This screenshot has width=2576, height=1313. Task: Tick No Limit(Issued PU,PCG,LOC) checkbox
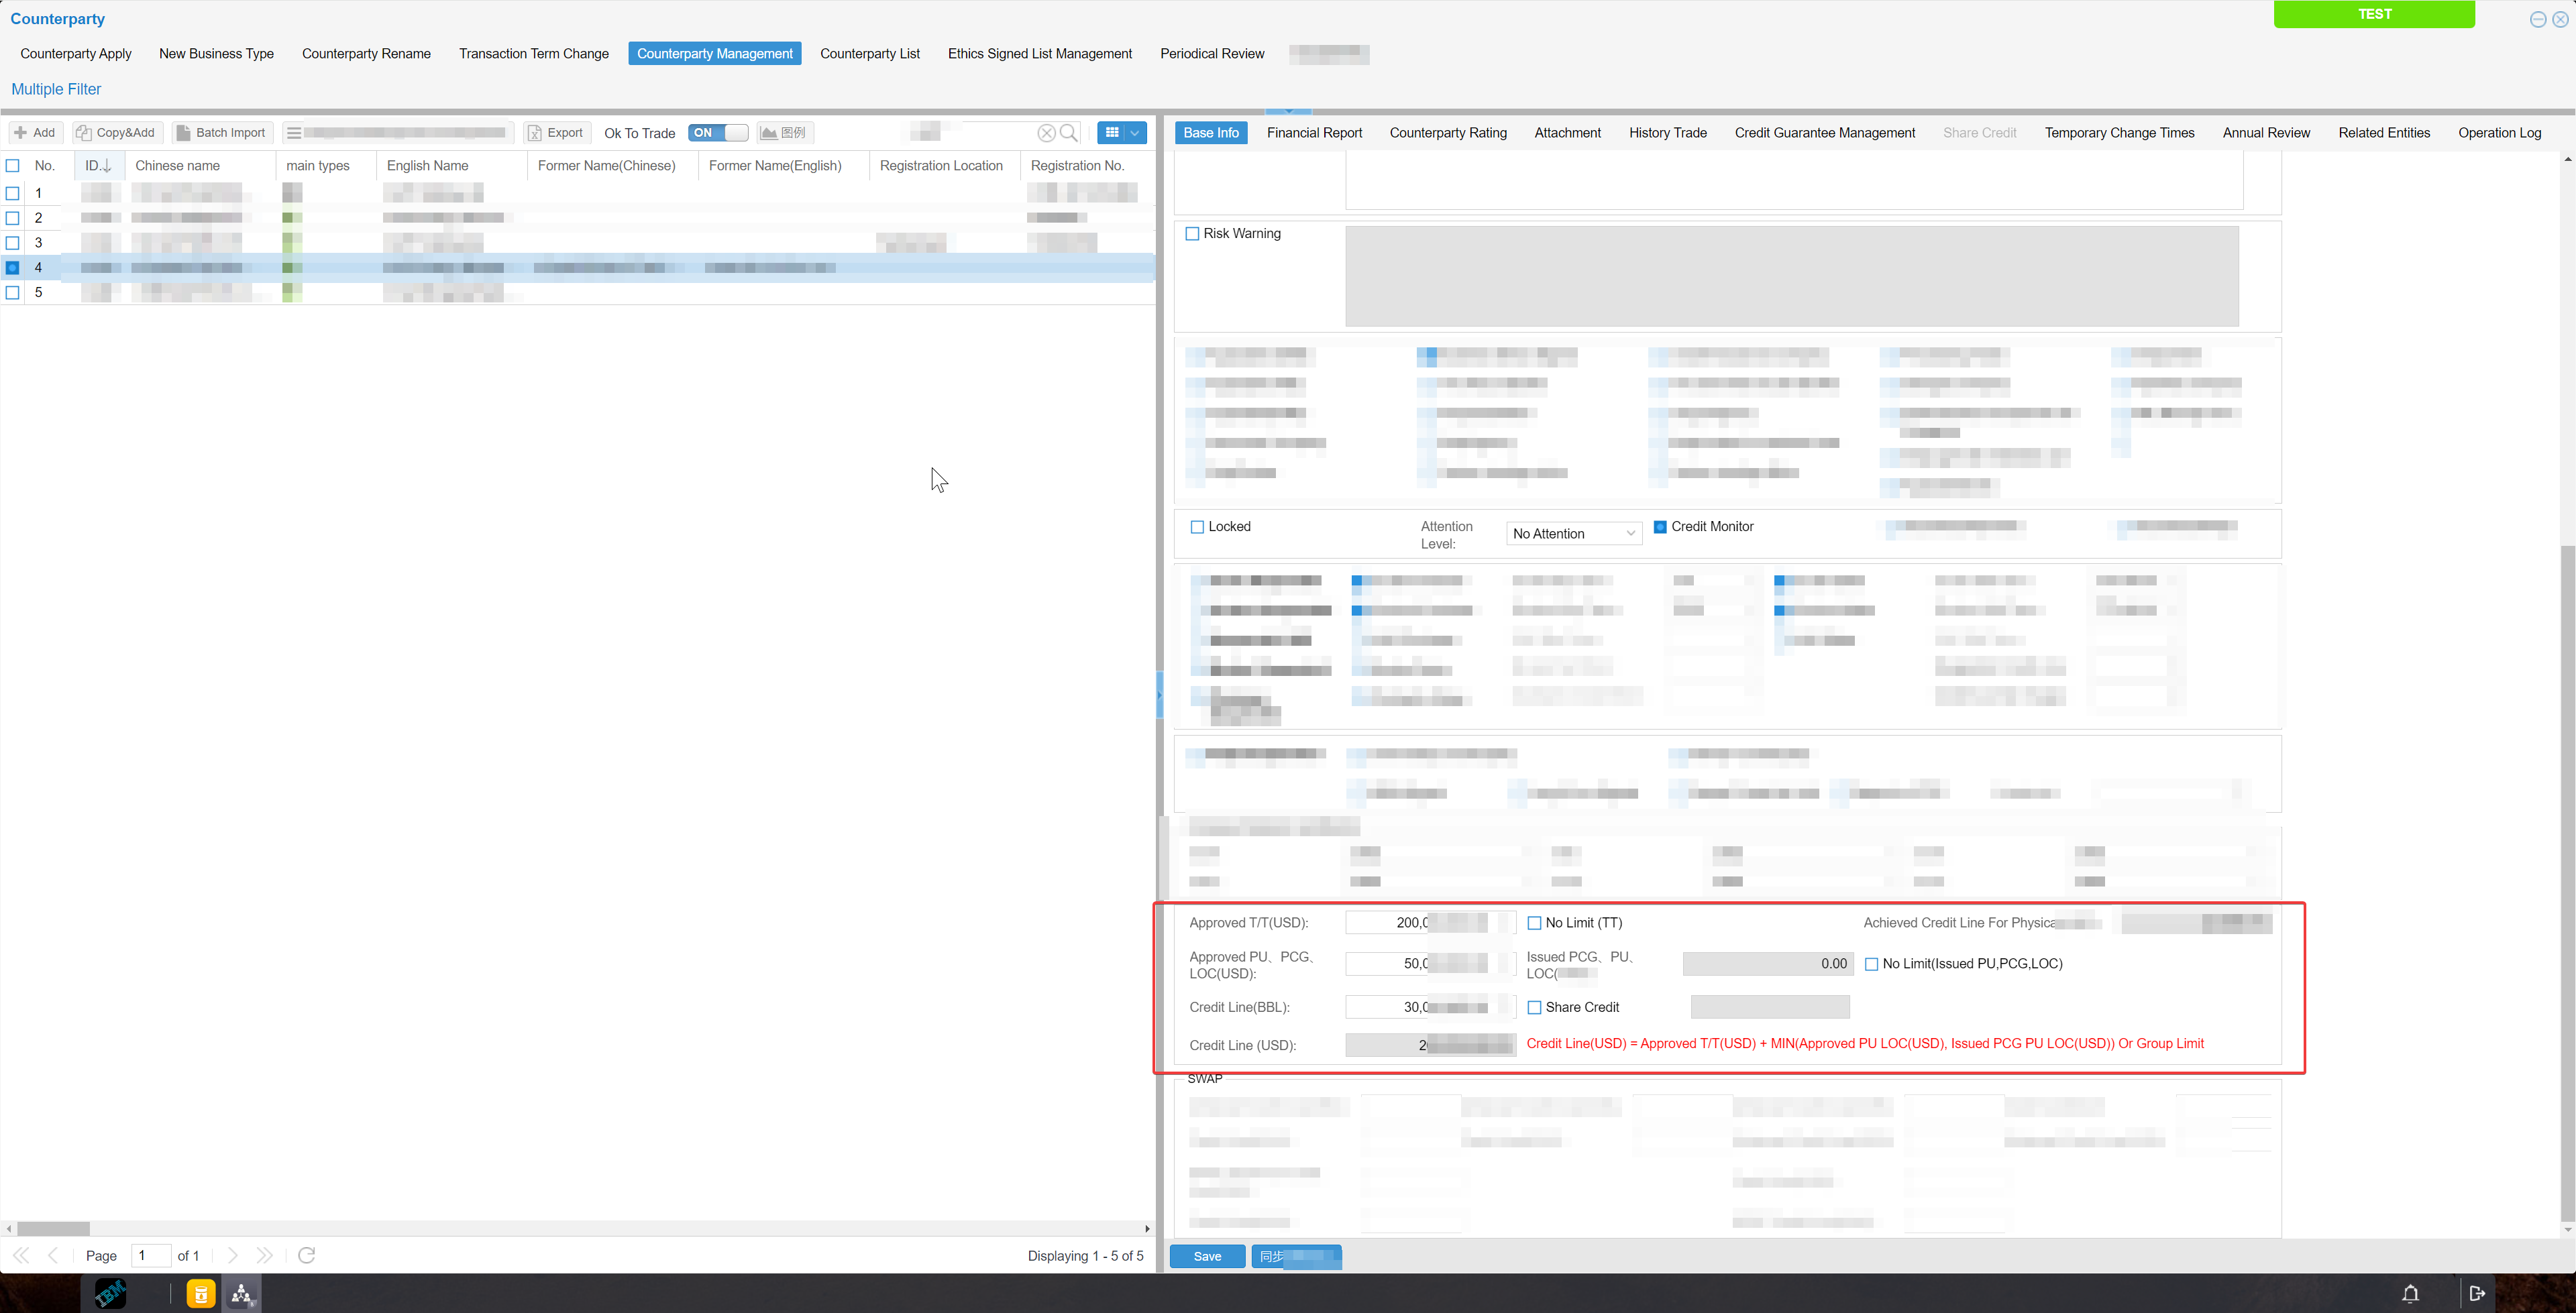[1871, 964]
